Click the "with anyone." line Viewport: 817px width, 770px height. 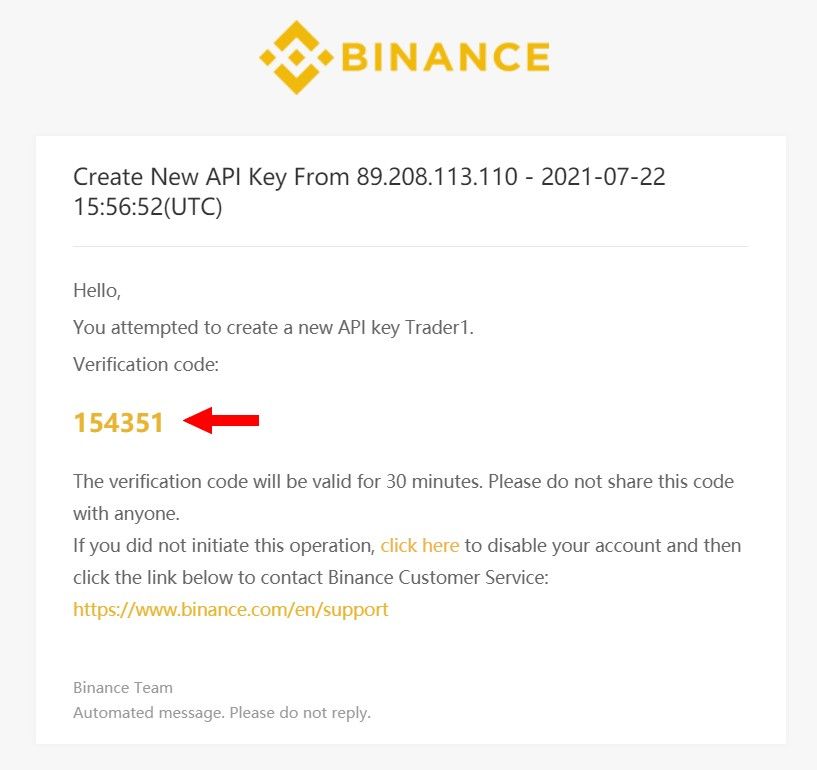pos(126,514)
